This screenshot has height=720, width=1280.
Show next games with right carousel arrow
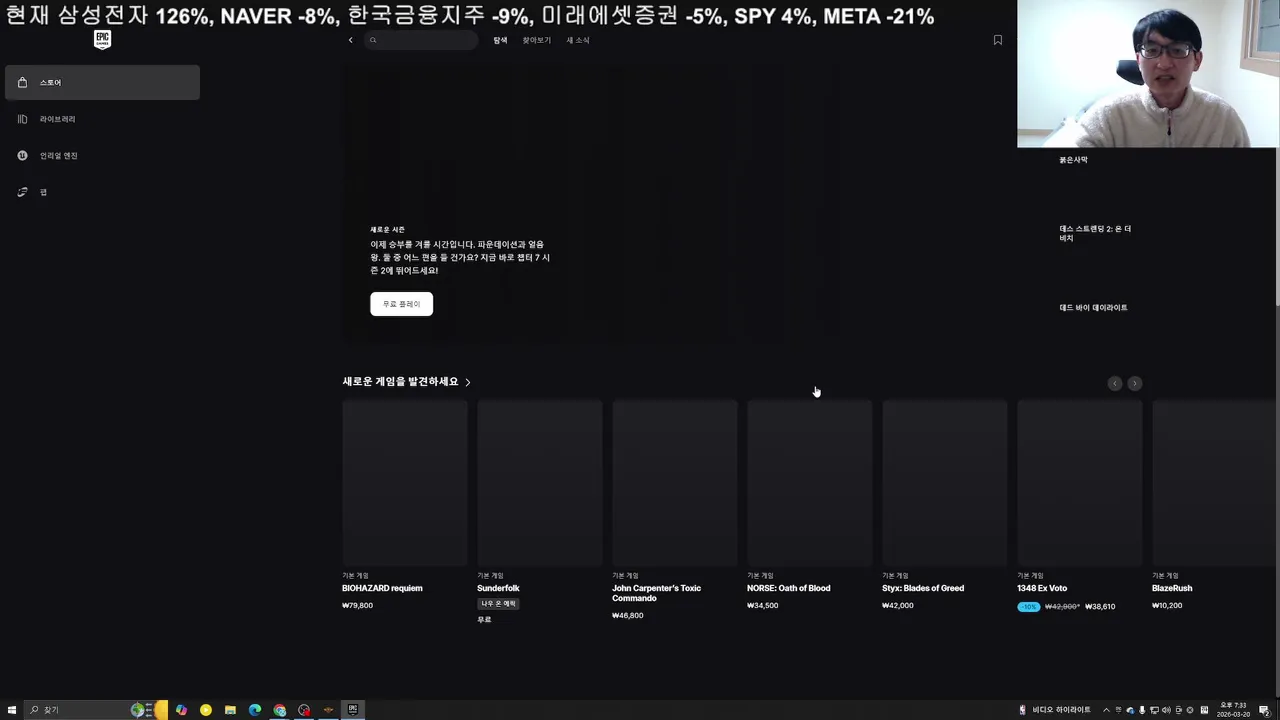coord(1134,383)
